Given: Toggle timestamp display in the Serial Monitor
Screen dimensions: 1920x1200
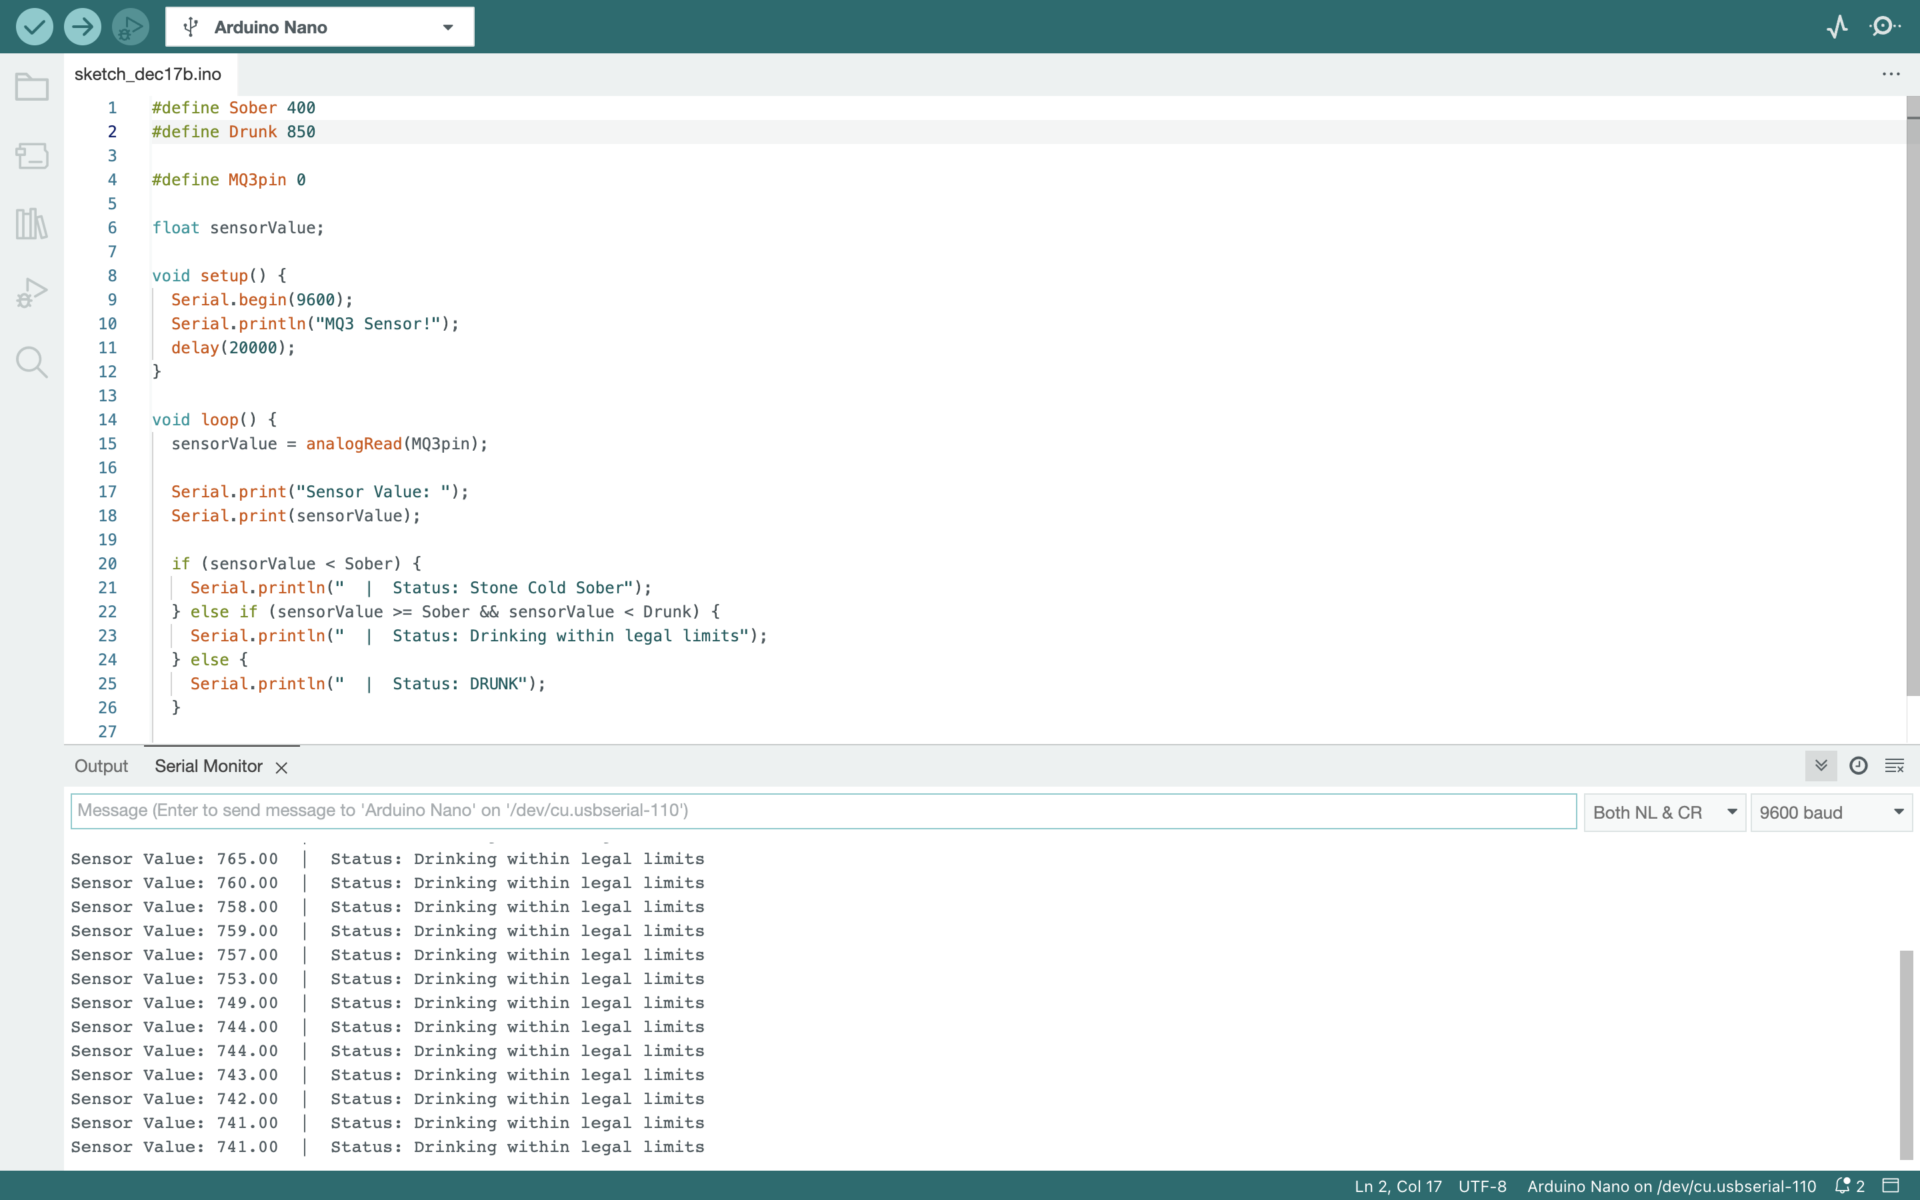Looking at the screenshot, I should click(1858, 766).
